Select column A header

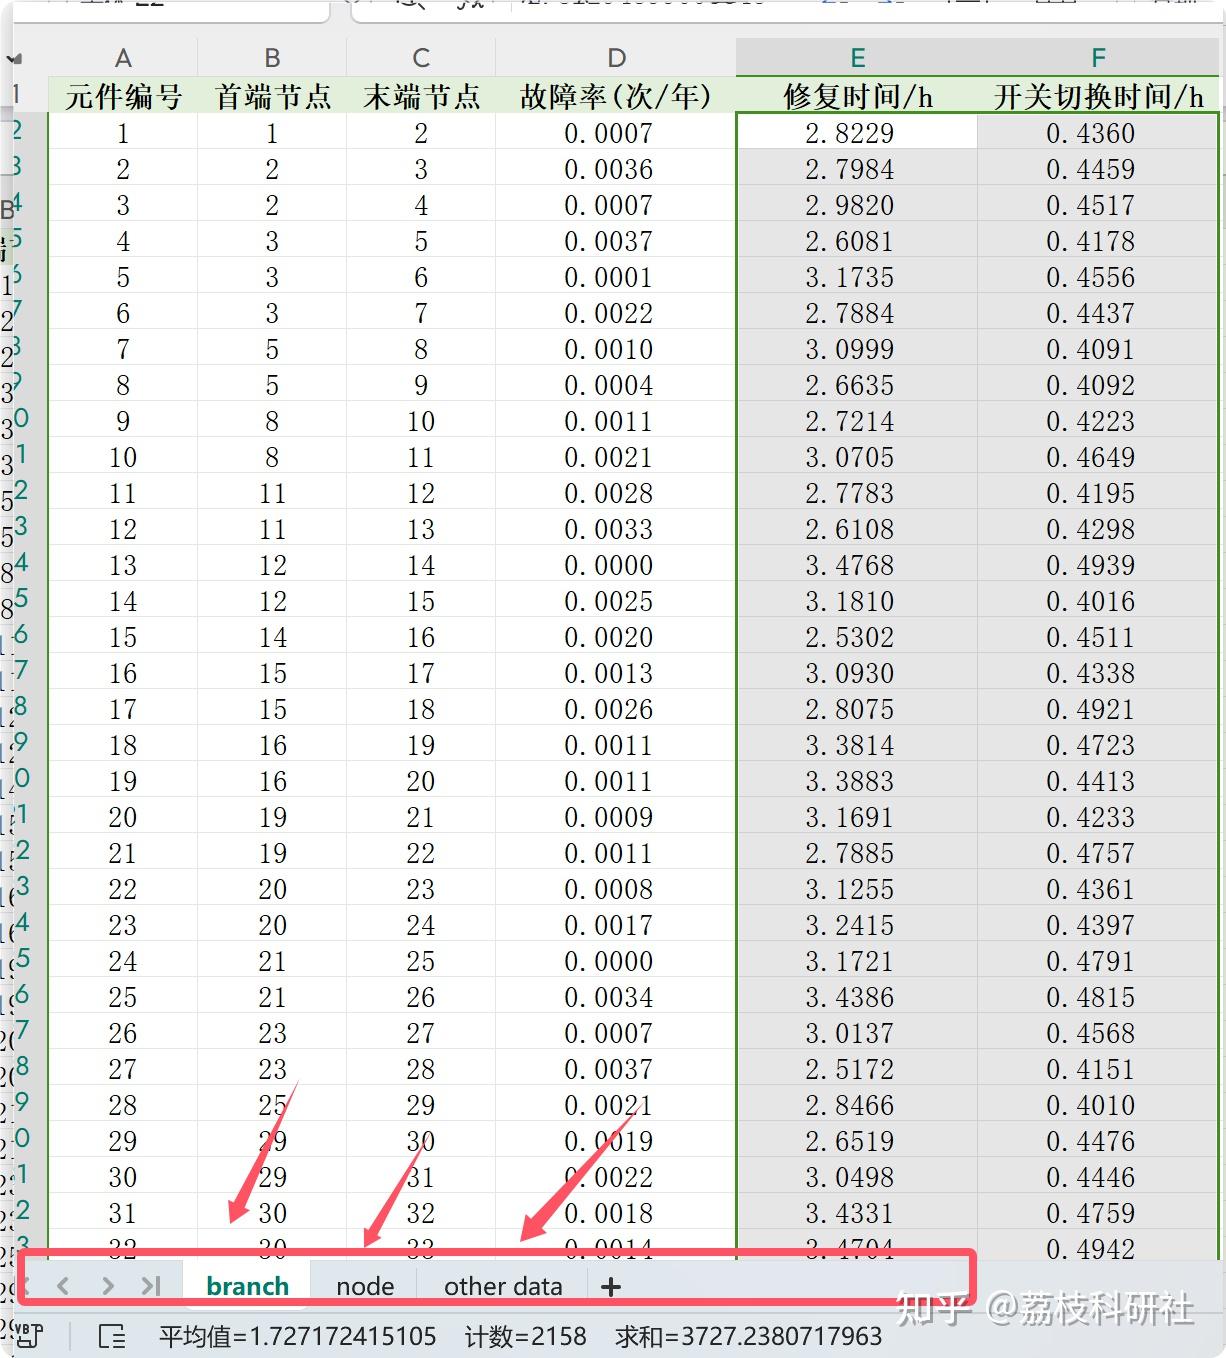122,58
